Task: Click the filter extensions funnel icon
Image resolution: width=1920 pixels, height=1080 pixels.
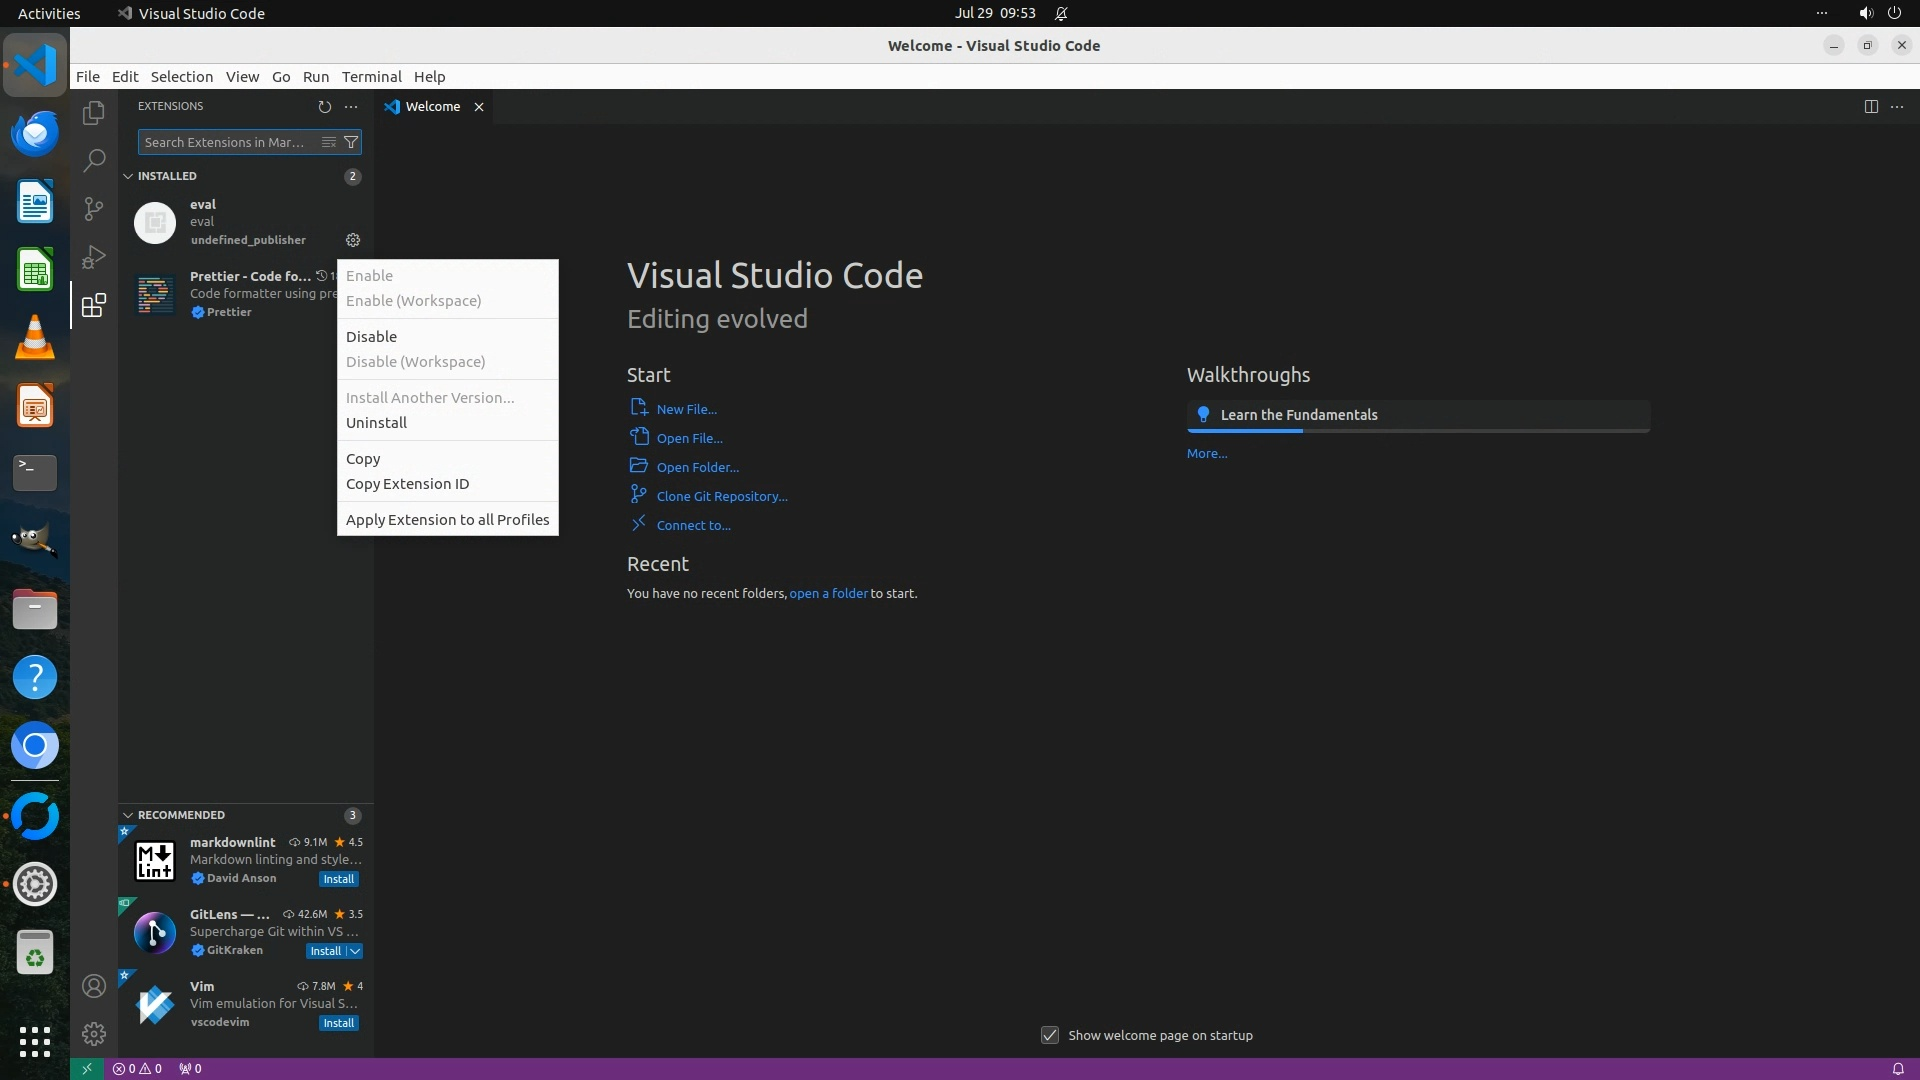Action: [351, 142]
